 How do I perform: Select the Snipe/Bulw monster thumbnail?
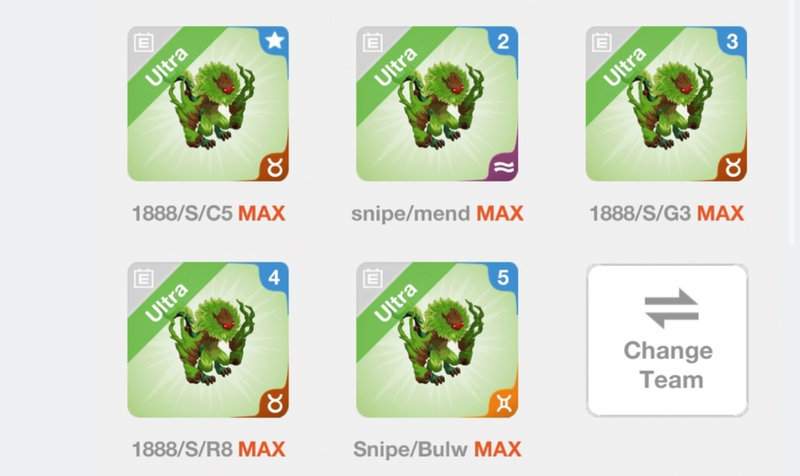pos(437,340)
